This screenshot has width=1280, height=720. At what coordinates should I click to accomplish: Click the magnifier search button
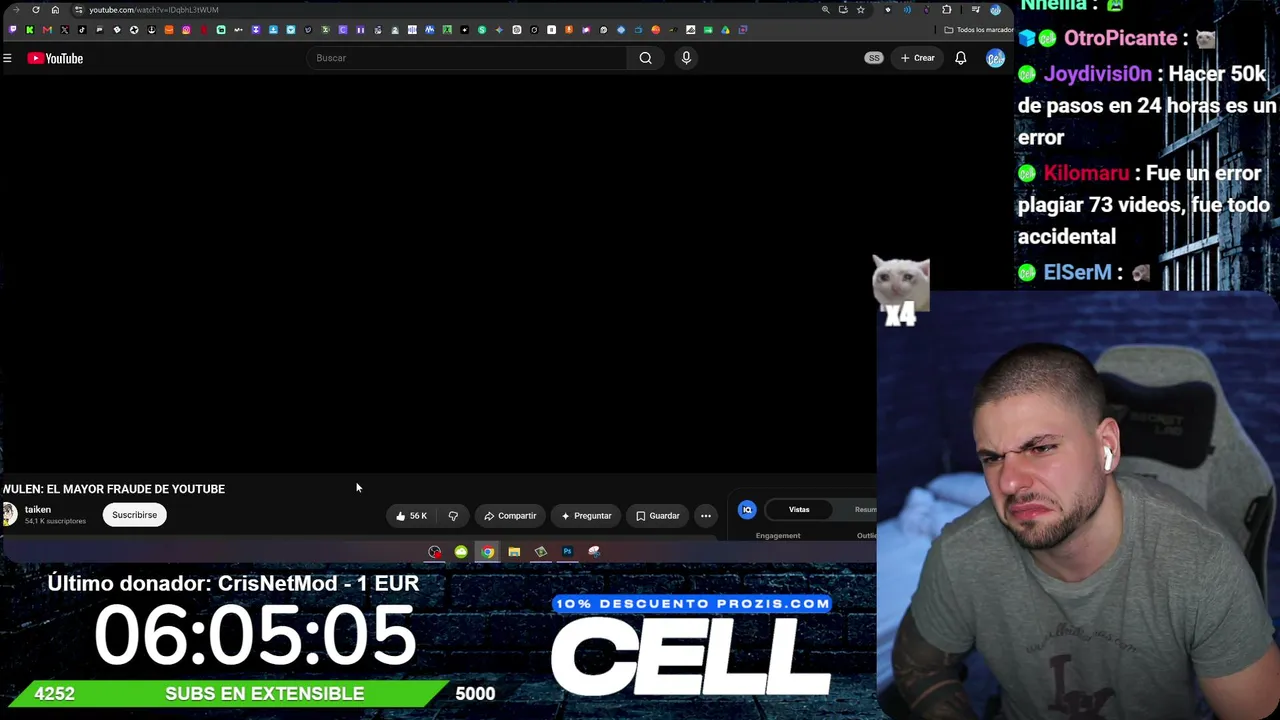[646, 58]
